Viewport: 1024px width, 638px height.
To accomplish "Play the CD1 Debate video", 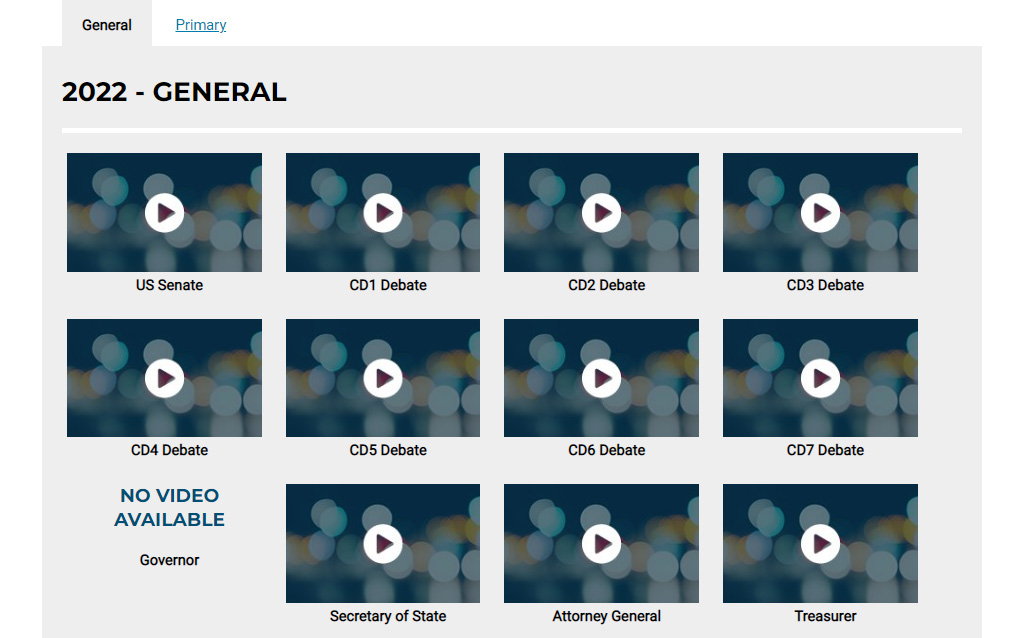I will click(383, 212).
